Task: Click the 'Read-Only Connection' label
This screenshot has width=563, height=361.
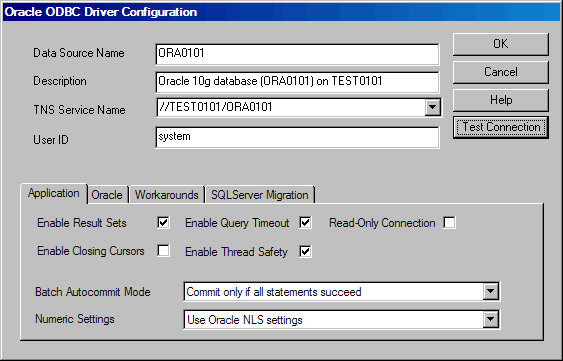Action: pos(382,223)
